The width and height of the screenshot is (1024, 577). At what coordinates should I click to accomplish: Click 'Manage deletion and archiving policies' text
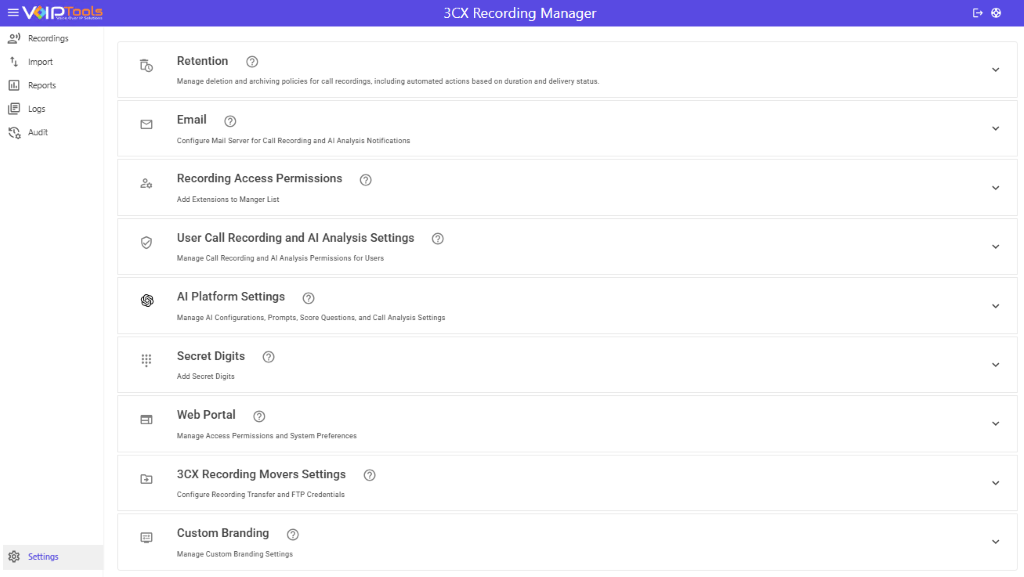388,82
